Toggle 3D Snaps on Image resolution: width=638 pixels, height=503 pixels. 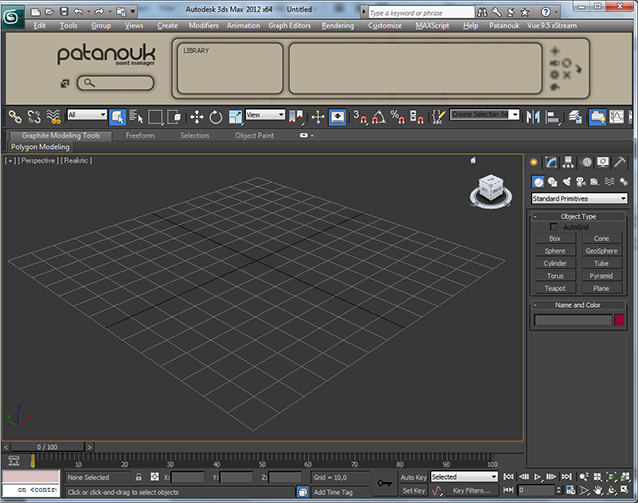(360, 117)
